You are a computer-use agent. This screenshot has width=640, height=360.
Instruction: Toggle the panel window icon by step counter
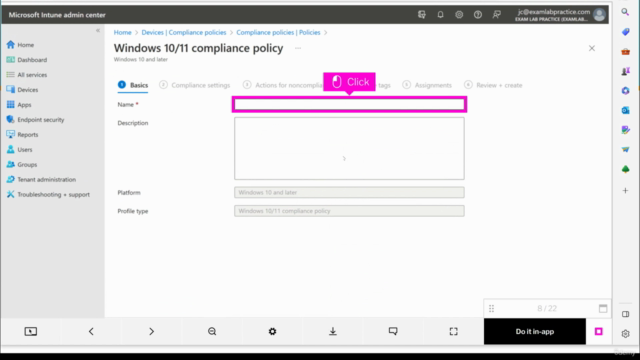pos(603,309)
